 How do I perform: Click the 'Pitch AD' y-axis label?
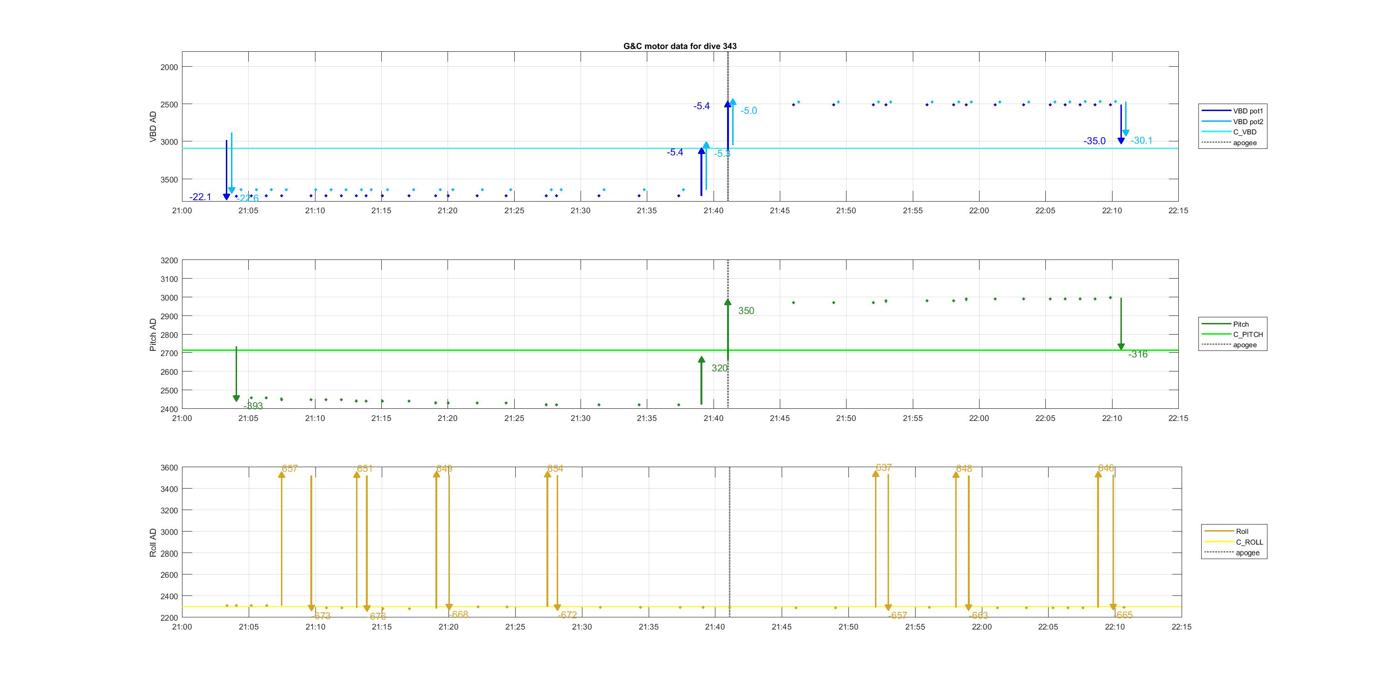[154, 335]
